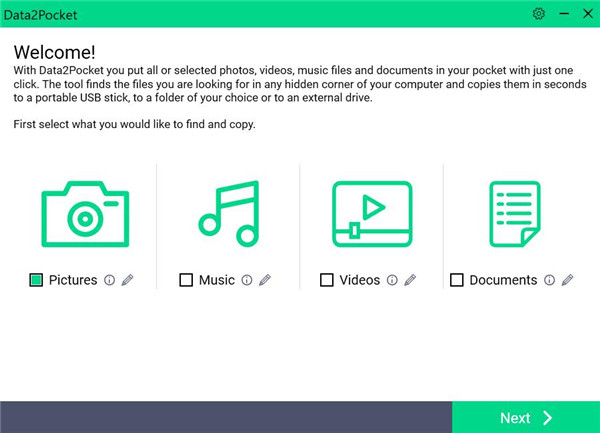Viewport: 600px width, 433px height.
Task: Click the Documents label text
Action: pyautogui.click(x=503, y=280)
